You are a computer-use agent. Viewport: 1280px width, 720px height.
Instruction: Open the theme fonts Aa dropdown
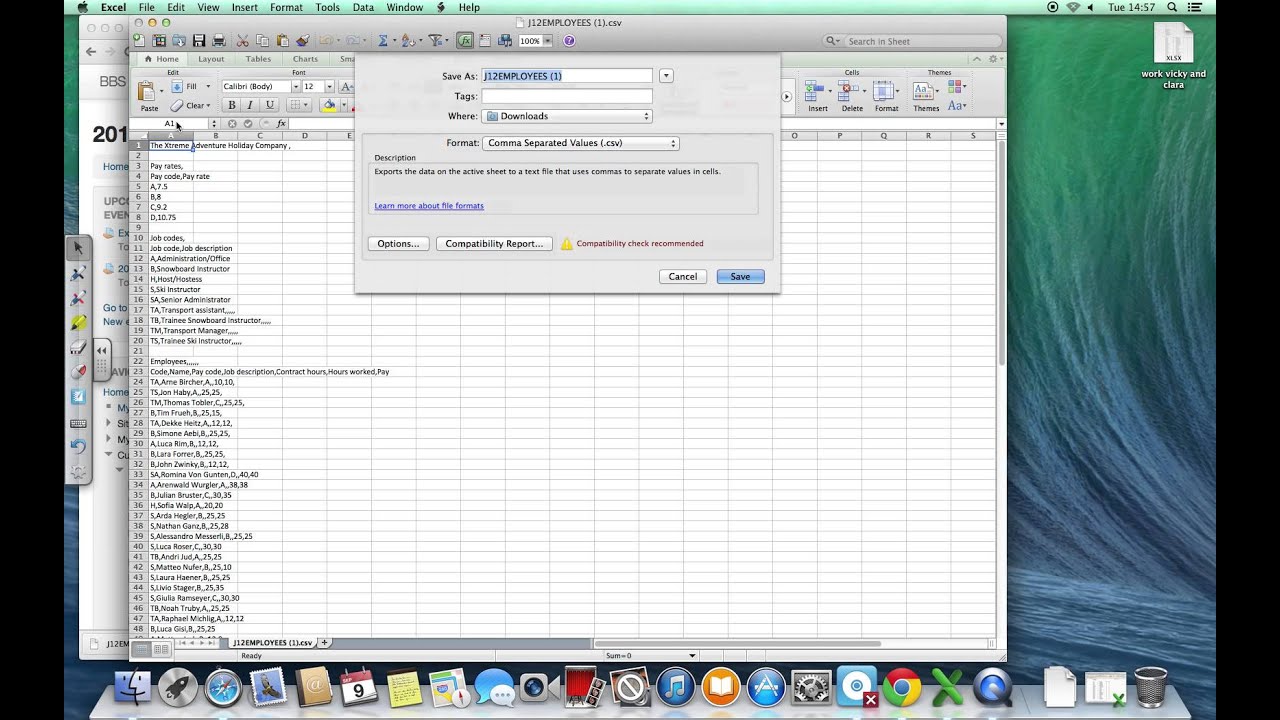[x=955, y=105]
